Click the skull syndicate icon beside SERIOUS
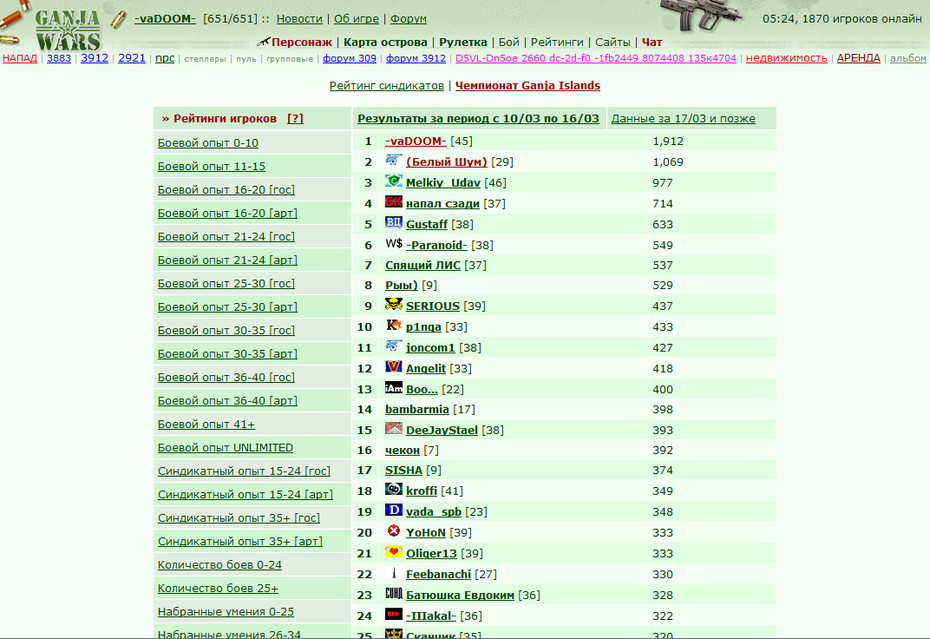The image size is (930, 639). click(393, 304)
